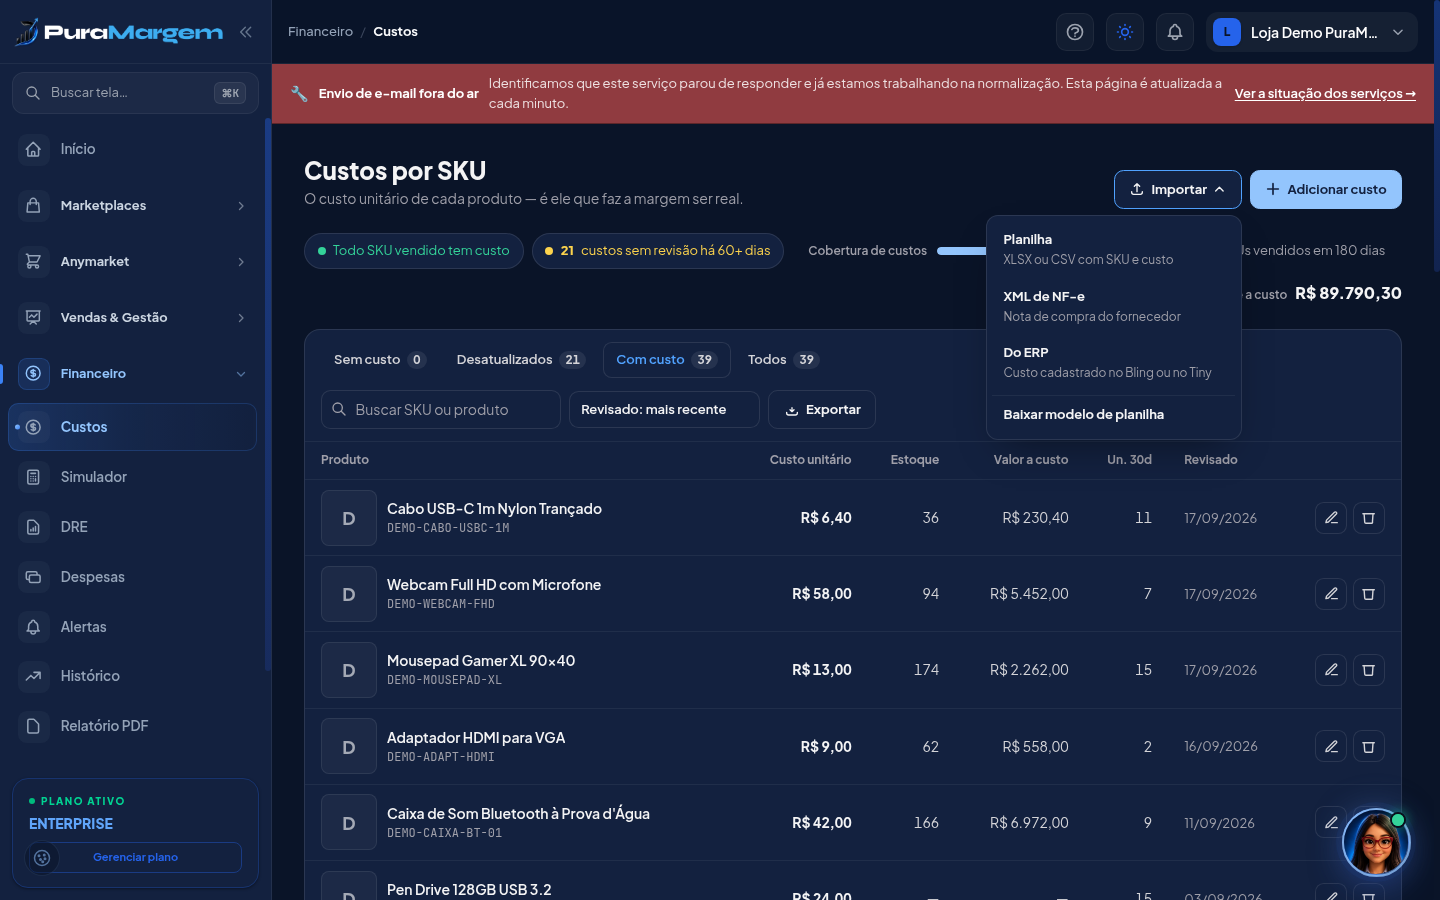Collapse the Financeiro menu
Screen dimensions: 1440x900
pos(133,373)
